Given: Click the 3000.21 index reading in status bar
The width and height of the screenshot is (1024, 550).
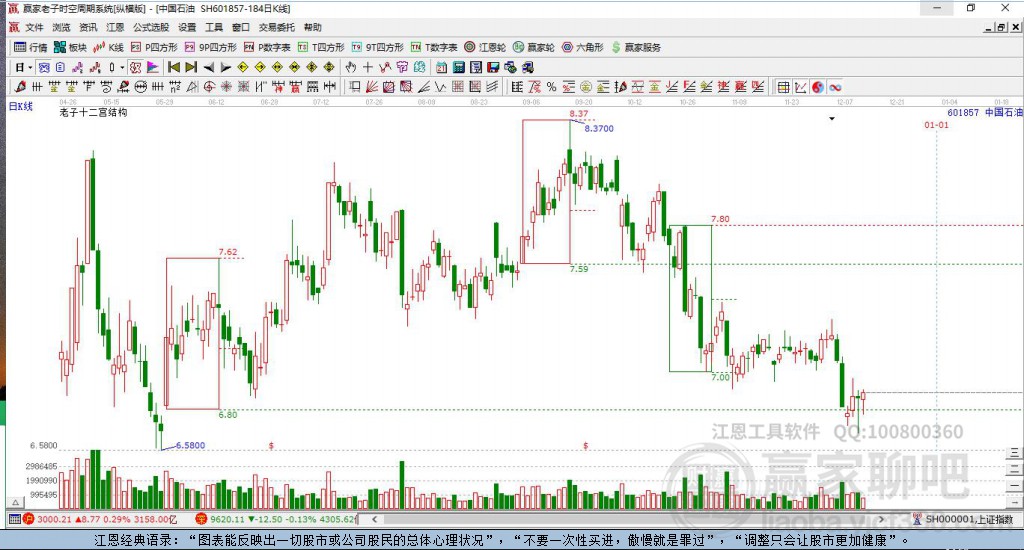Looking at the screenshot, I should [54, 519].
